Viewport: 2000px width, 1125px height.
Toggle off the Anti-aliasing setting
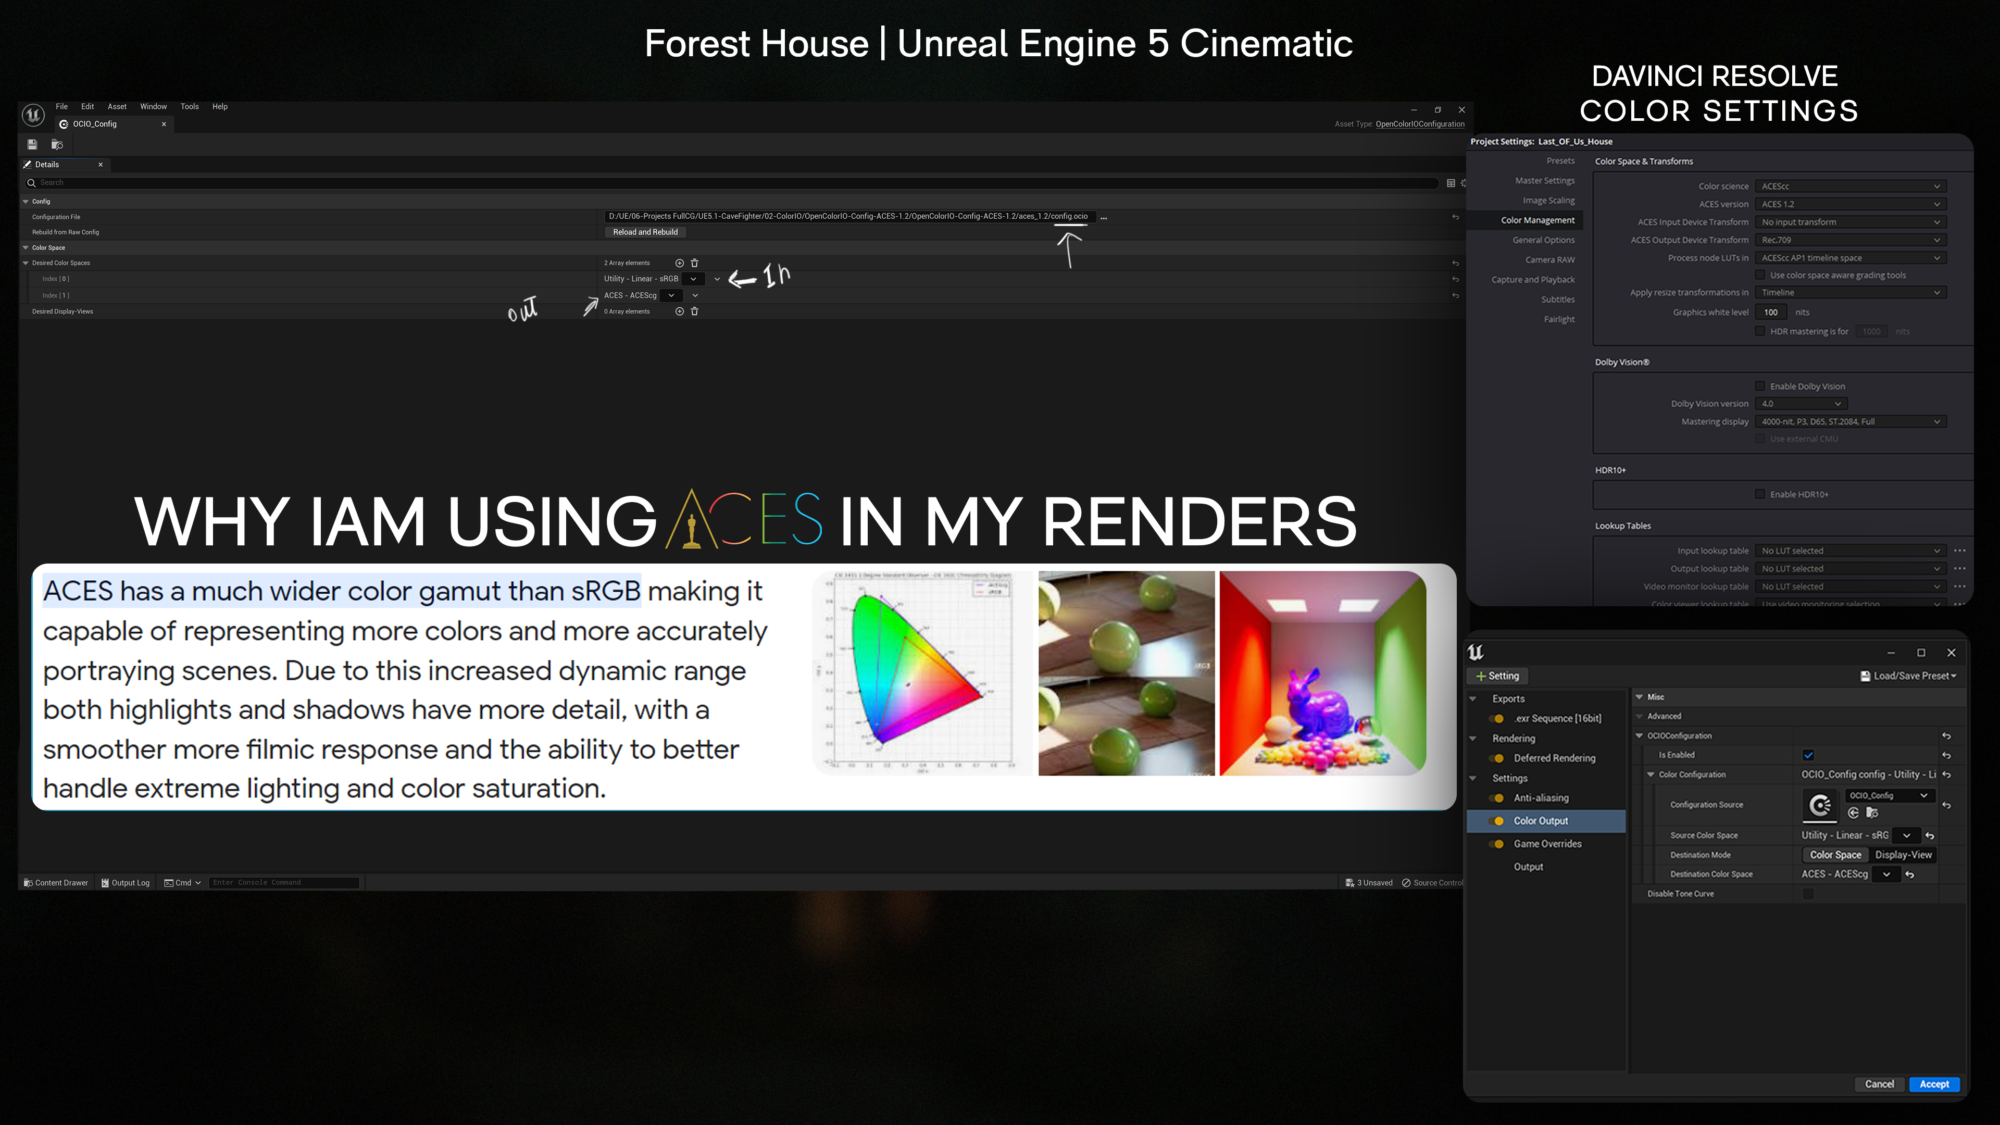coord(1498,798)
